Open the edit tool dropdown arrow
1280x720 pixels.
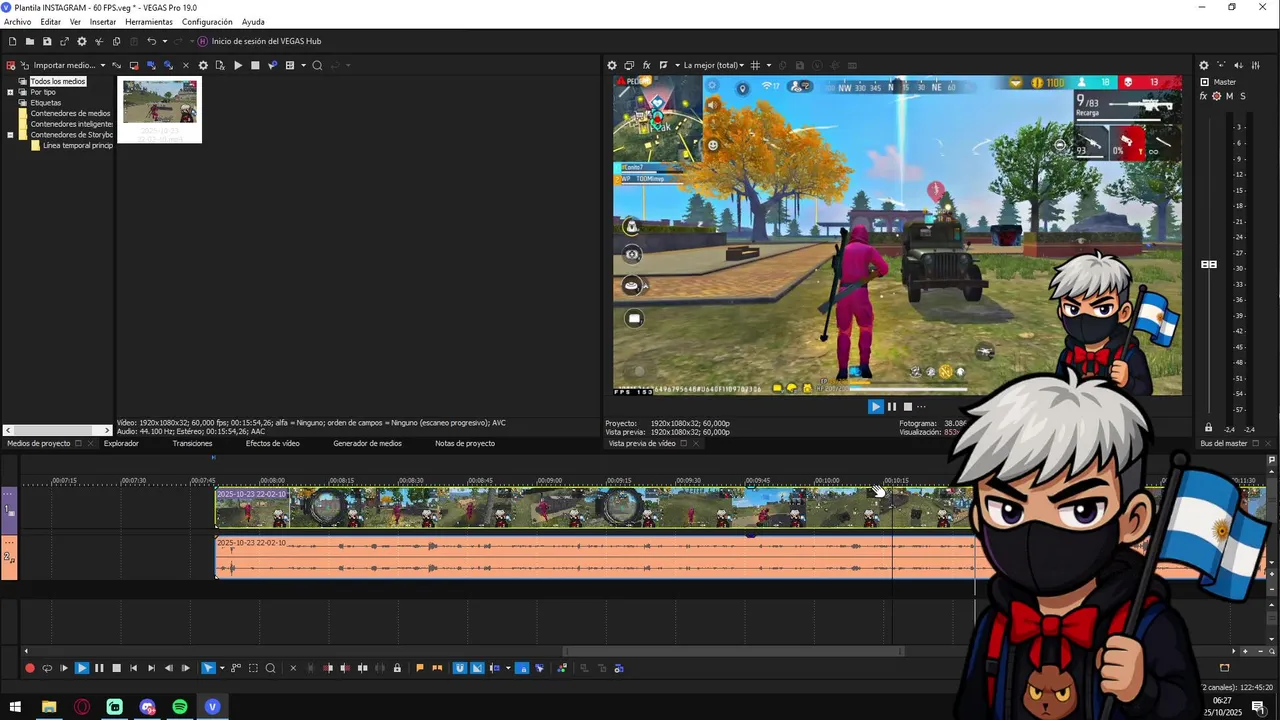click(220, 668)
